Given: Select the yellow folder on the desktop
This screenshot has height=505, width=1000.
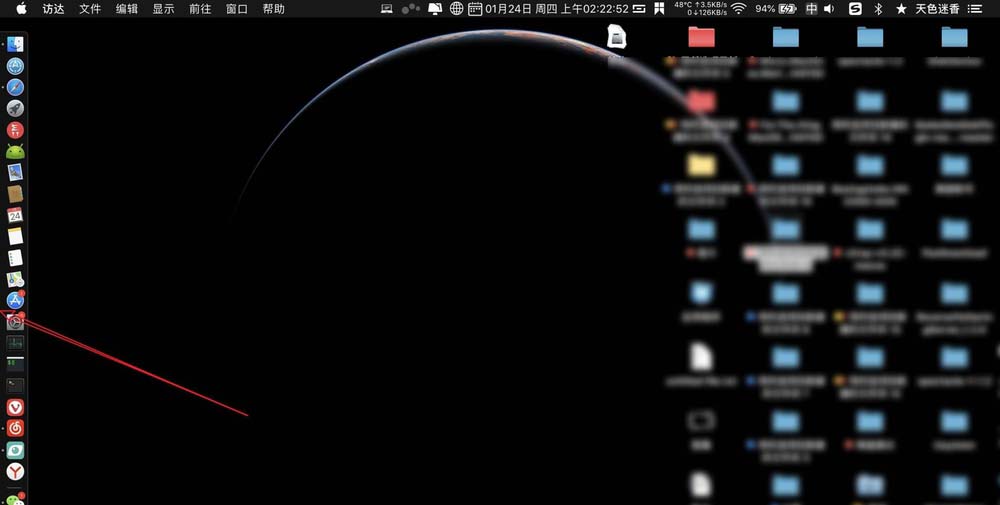Looking at the screenshot, I should [x=702, y=165].
